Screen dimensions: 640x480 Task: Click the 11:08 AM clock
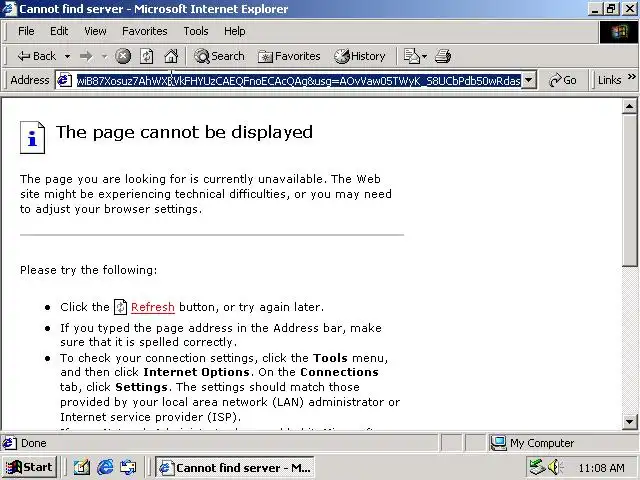[602, 468]
